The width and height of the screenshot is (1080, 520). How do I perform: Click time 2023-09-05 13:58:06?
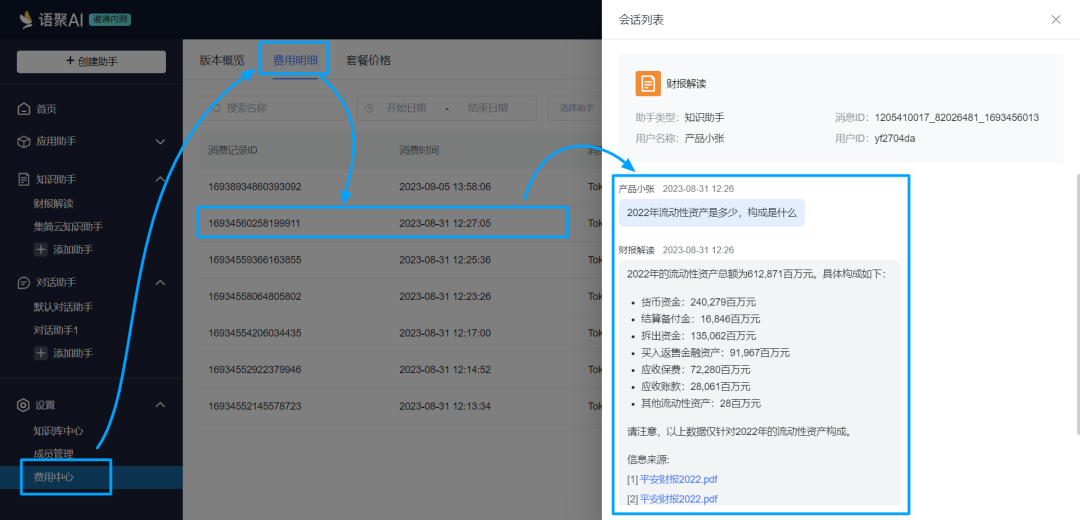(x=445, y=187)
